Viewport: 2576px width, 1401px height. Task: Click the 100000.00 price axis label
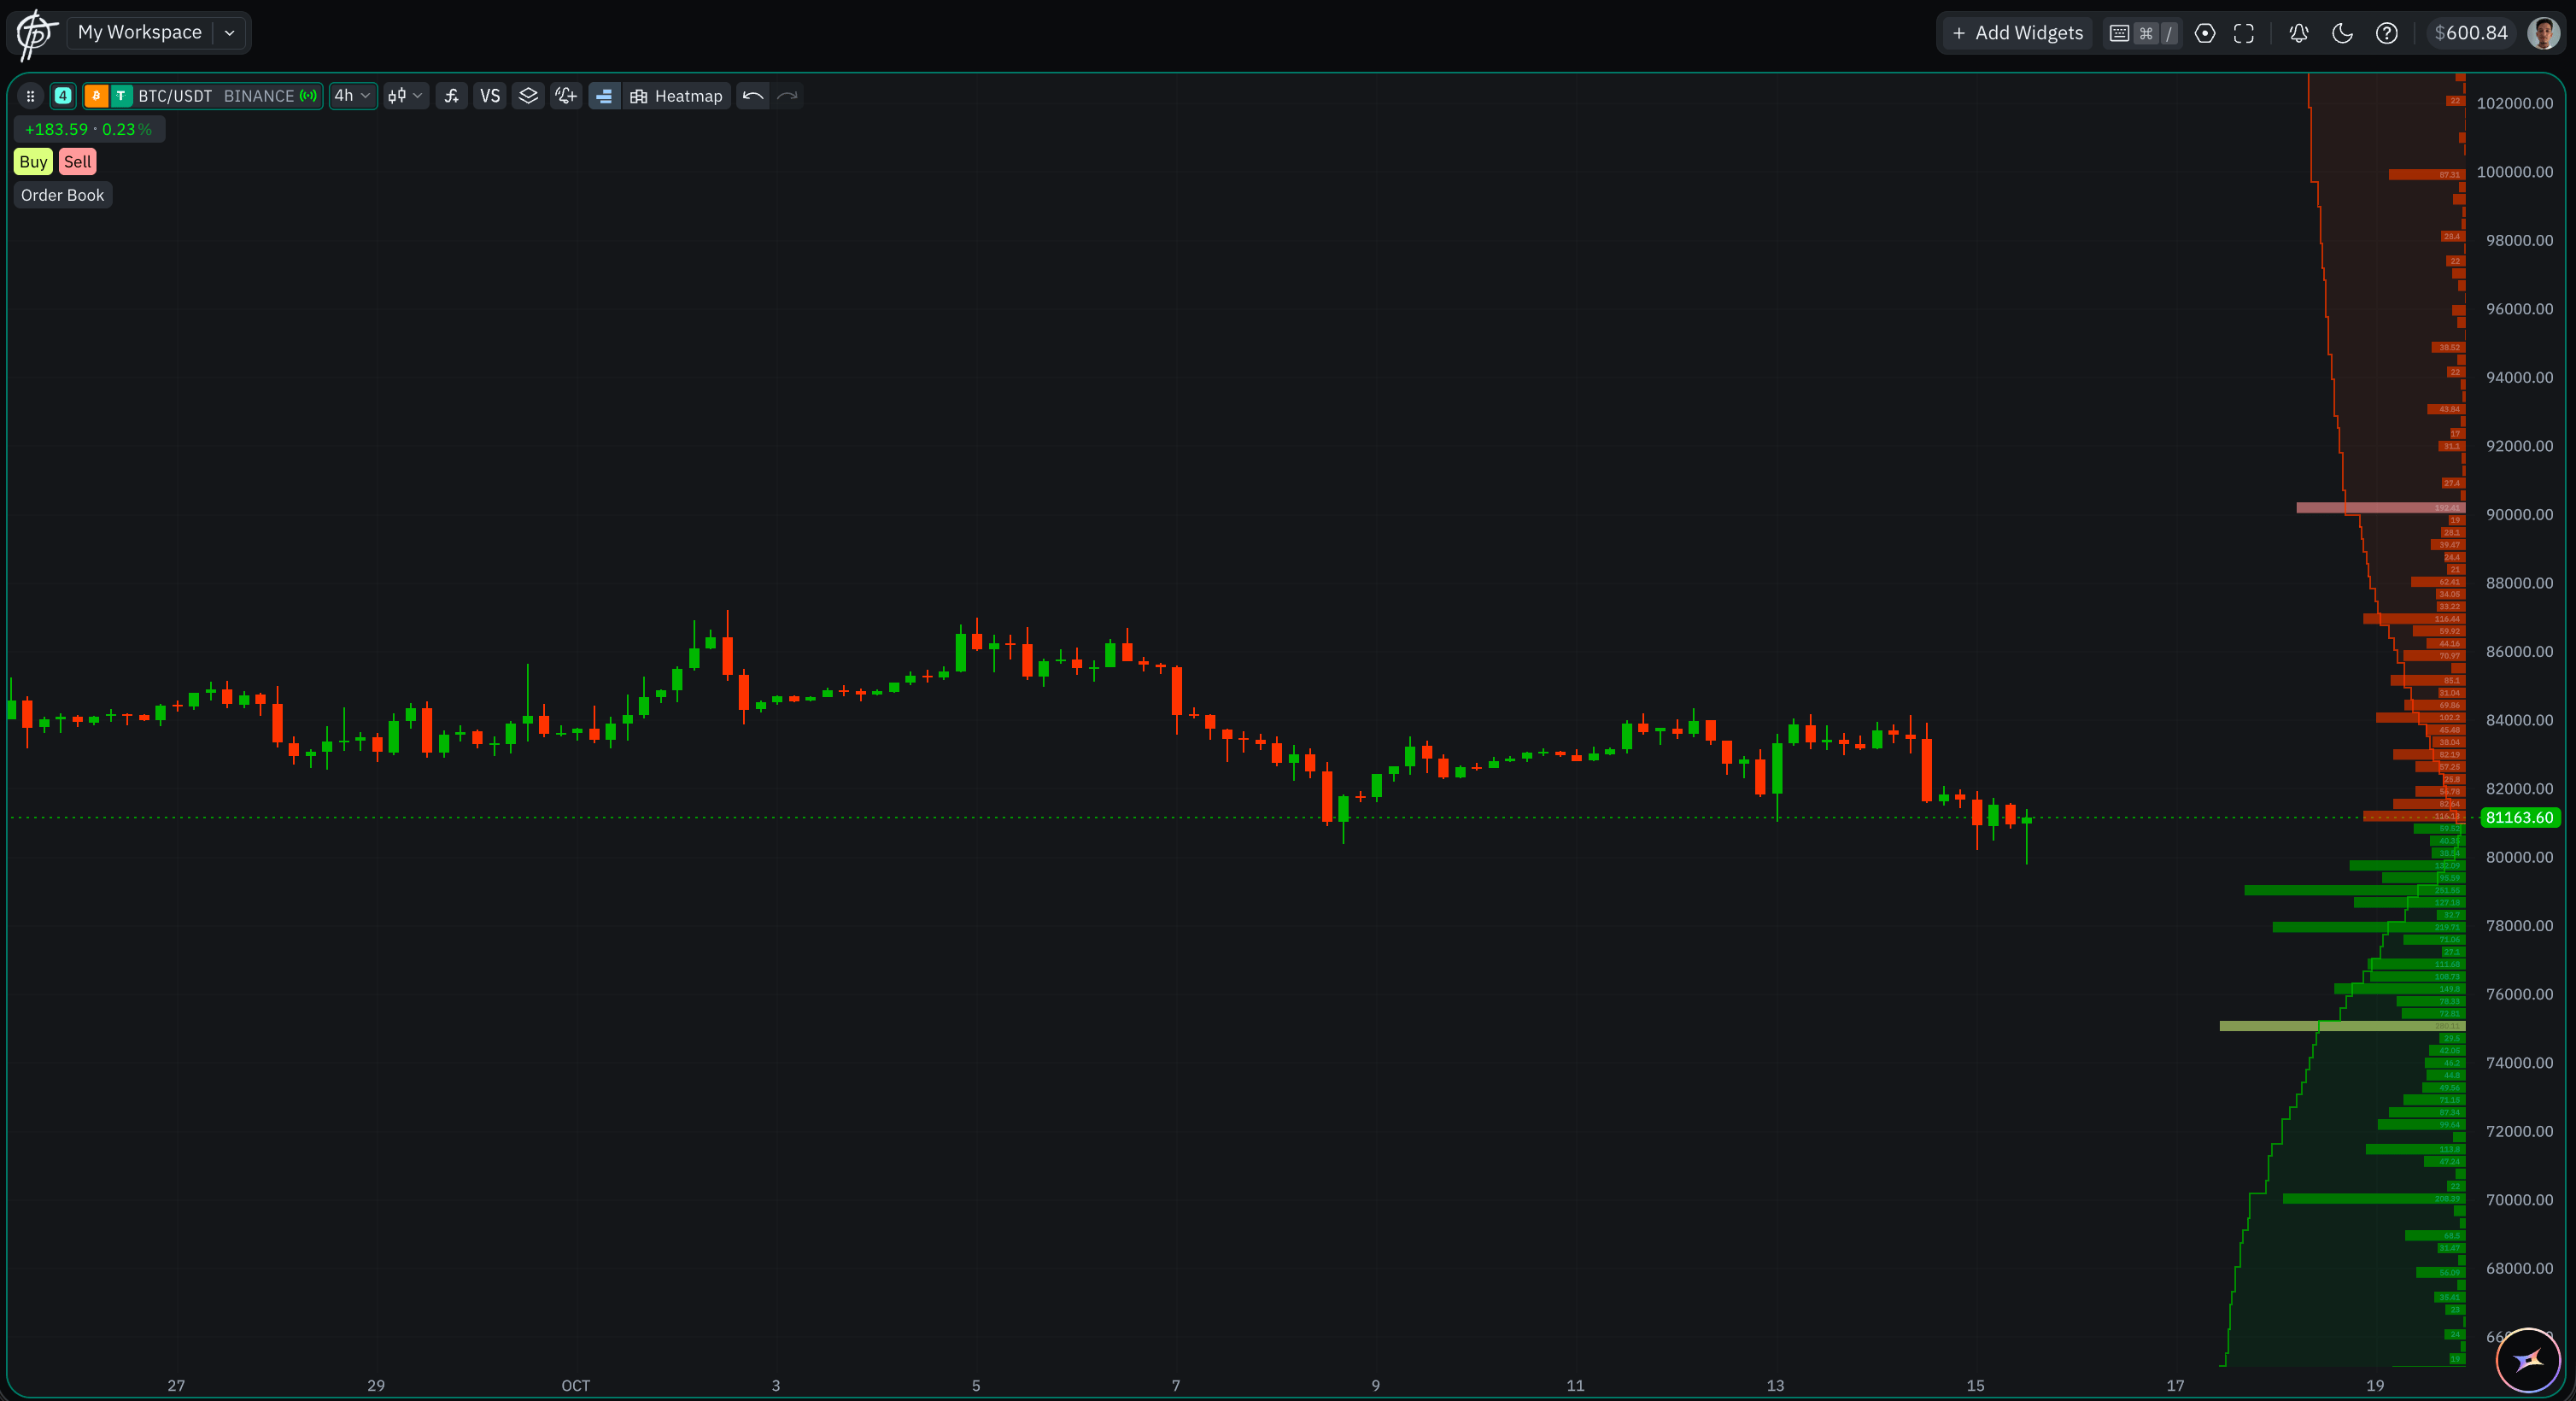click(2514, 172)
